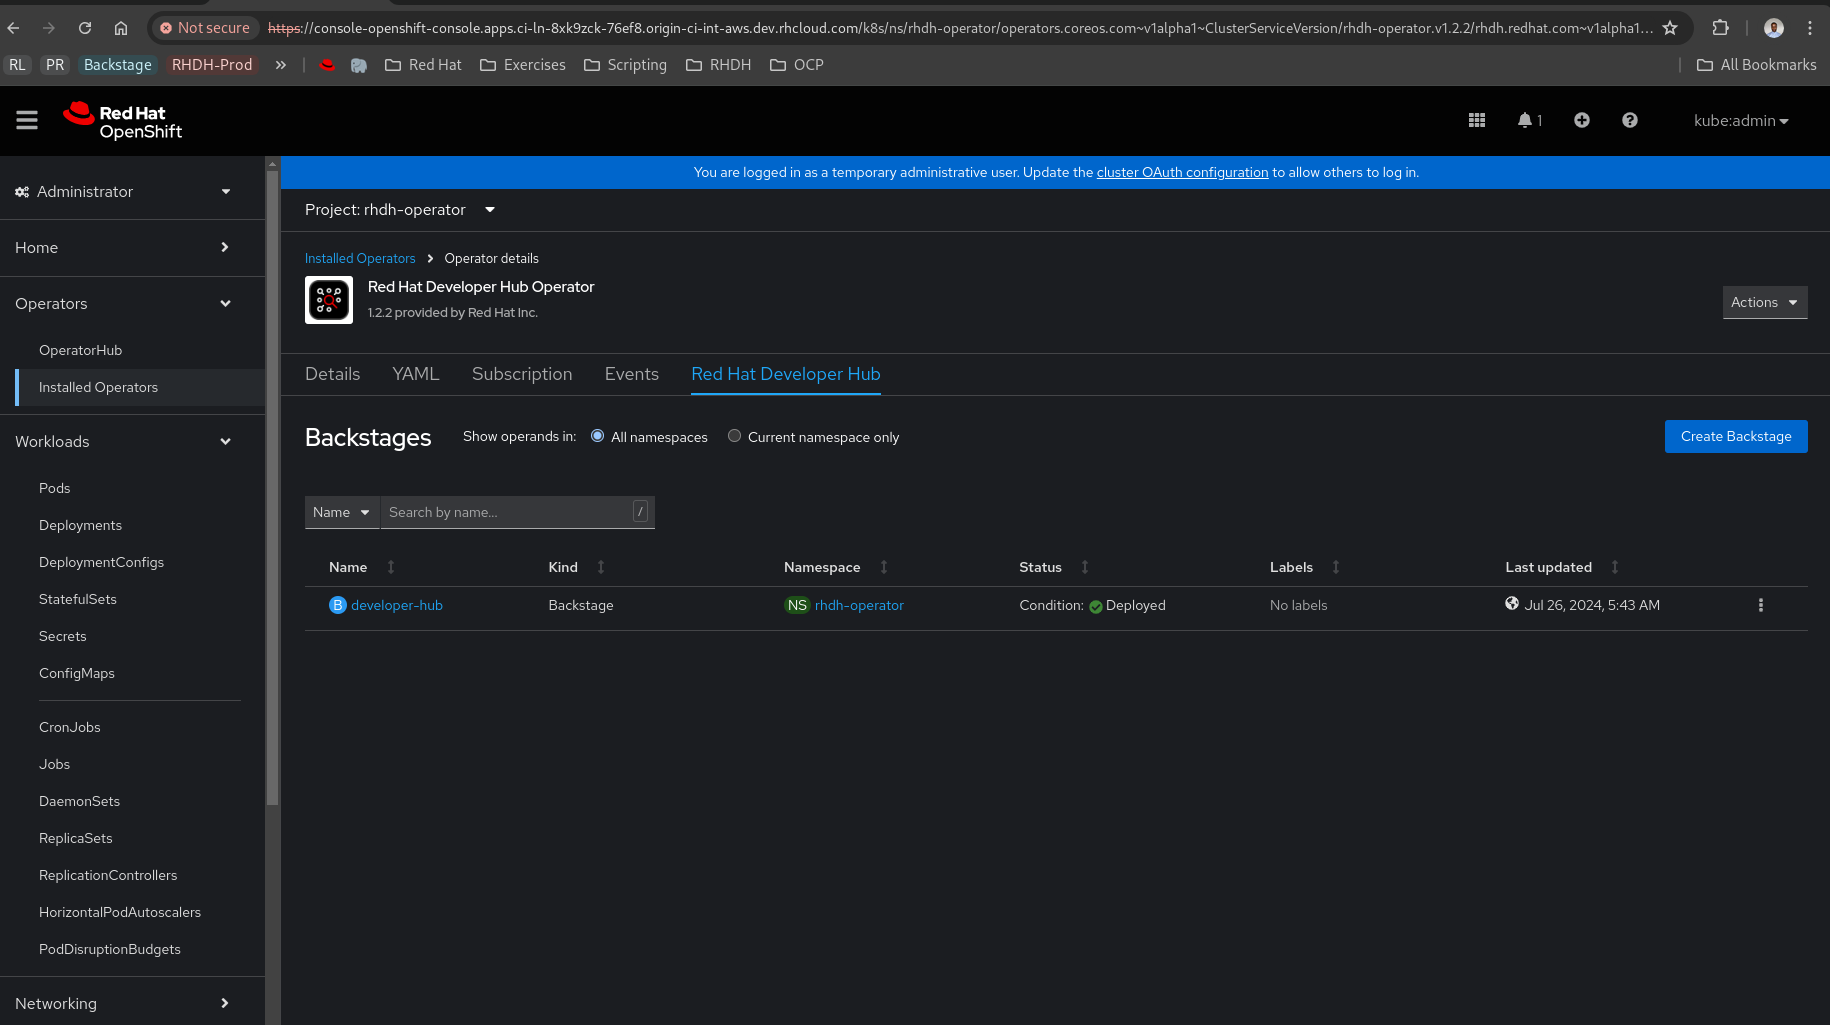The height and width of the screenshot is (1025, 1830).
Task: Open OperatorHub in the sidebar
Action: (80, 351)
